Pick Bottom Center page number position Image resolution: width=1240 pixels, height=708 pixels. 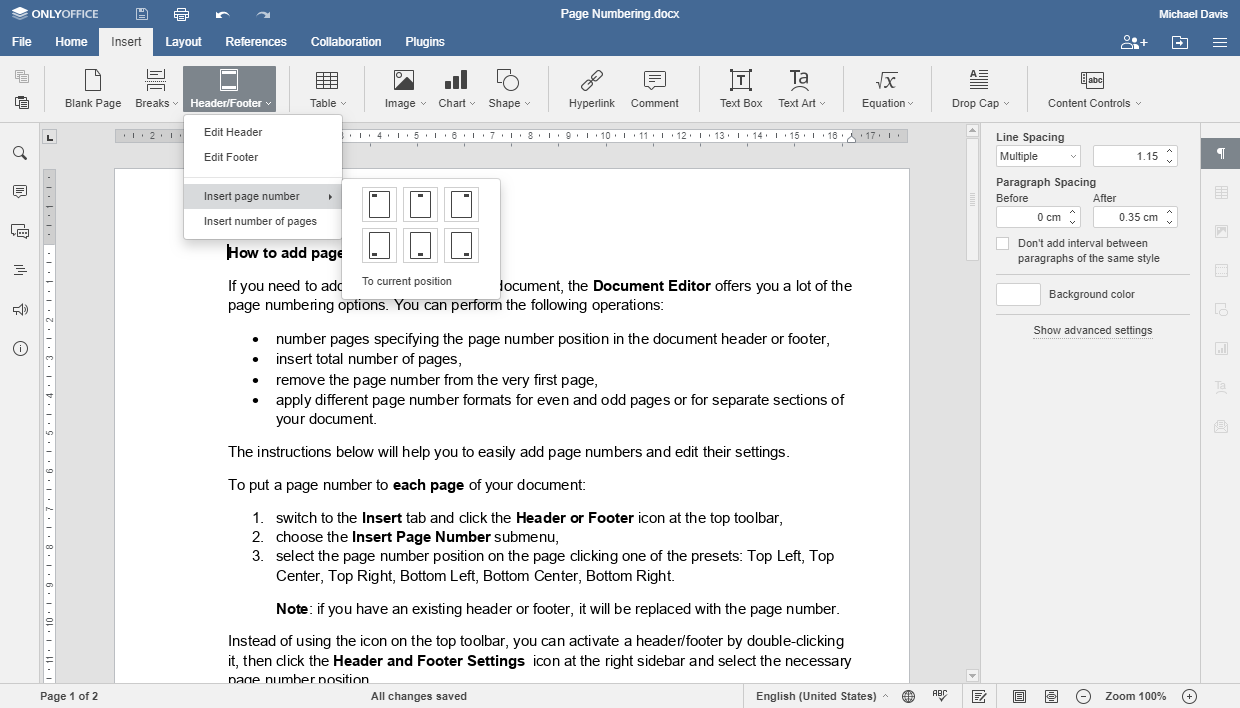tap(421, 245)
